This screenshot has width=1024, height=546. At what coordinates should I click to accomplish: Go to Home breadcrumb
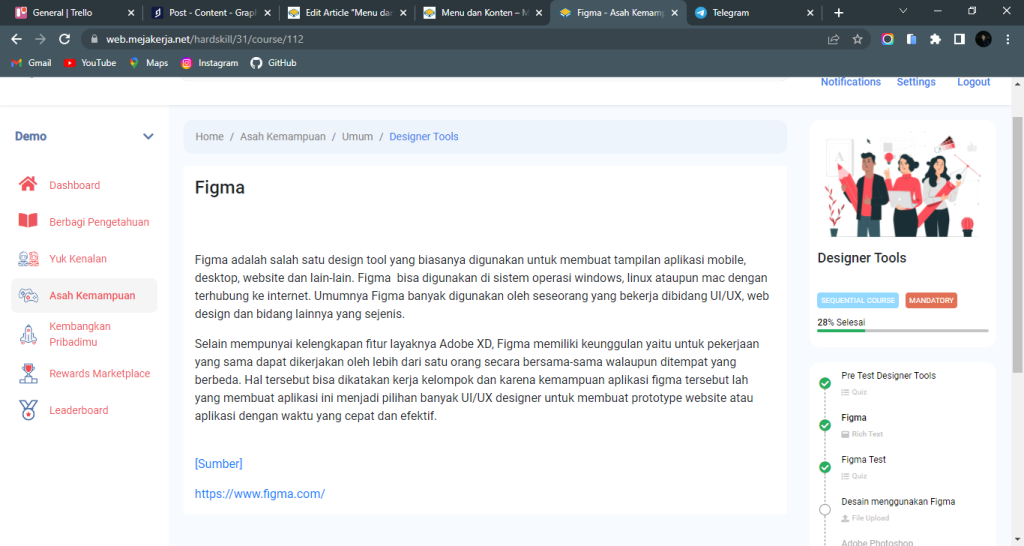(210, 136)
